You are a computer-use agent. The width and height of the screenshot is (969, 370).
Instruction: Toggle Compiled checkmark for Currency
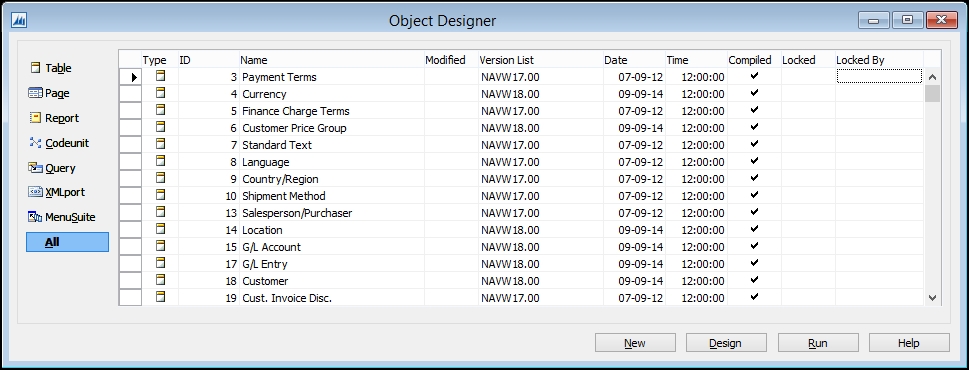pos(754,93)
